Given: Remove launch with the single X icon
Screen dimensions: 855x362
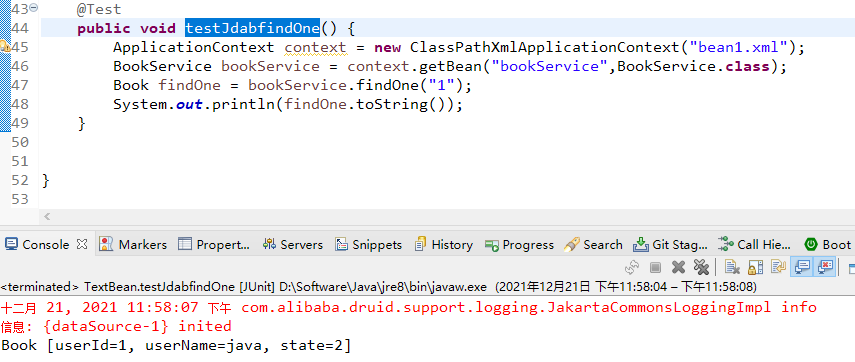Looking at the screenshot, I should point(678,267).
